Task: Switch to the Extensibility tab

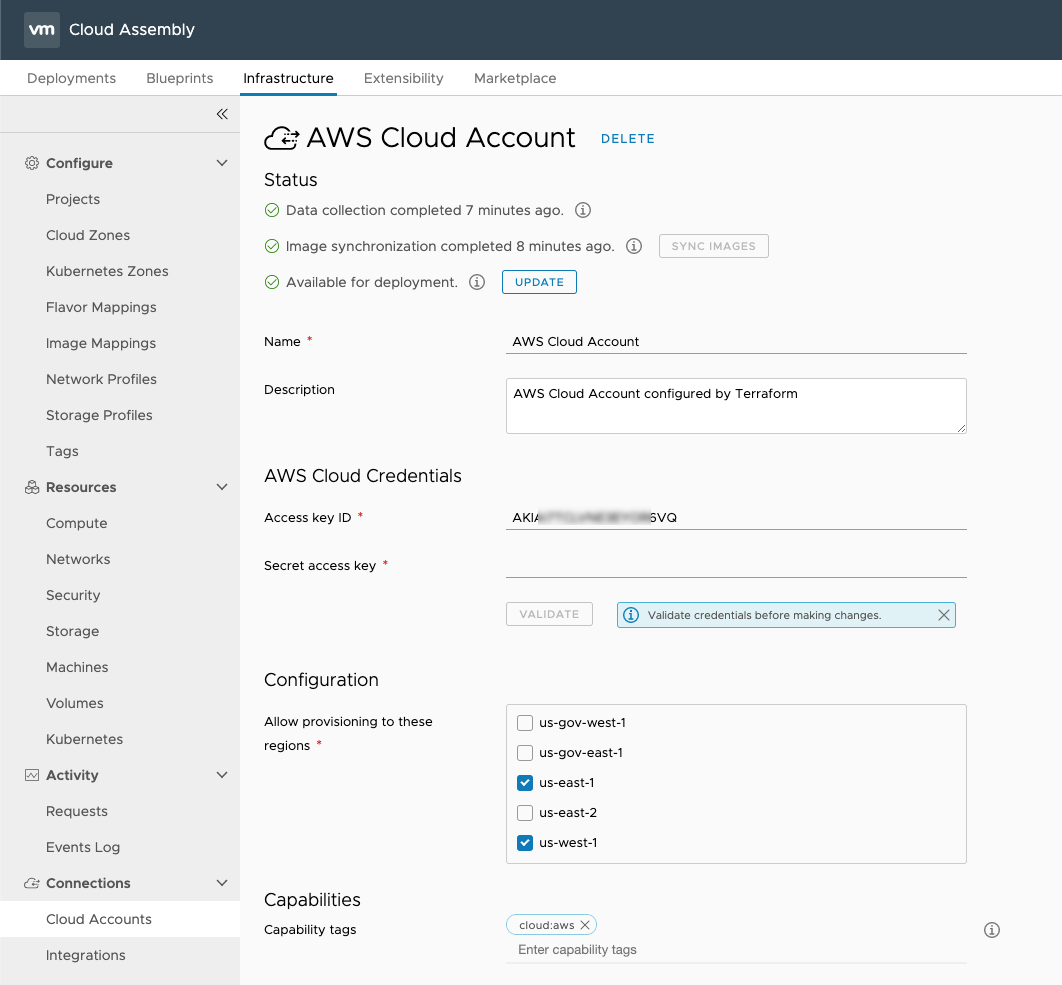Action: [403, 78]
